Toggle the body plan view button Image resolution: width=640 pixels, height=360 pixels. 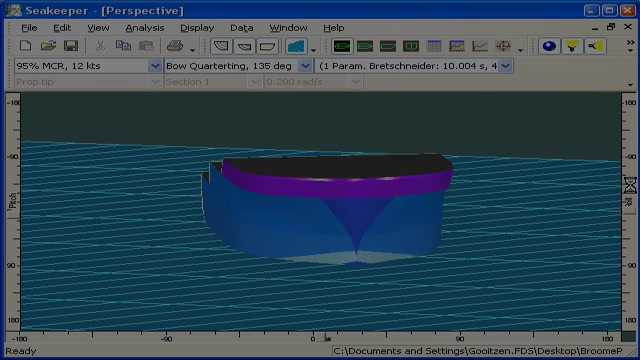click(221, 46)
